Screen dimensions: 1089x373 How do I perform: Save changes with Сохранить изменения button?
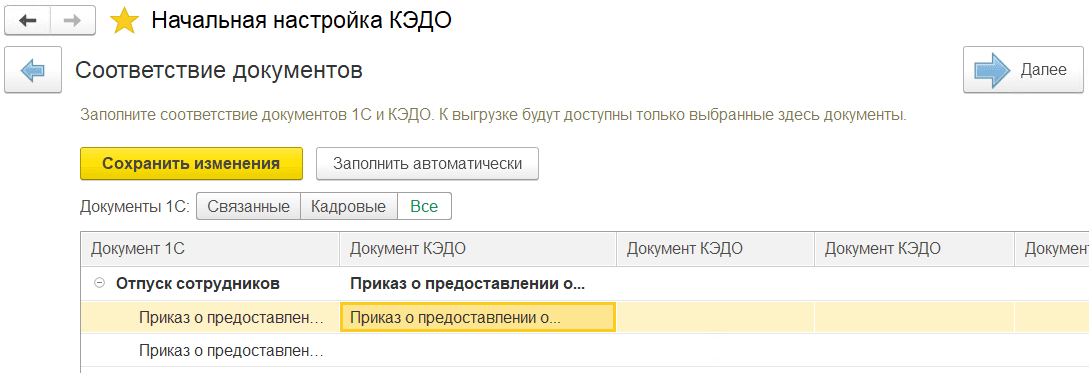tap(191, 164)
